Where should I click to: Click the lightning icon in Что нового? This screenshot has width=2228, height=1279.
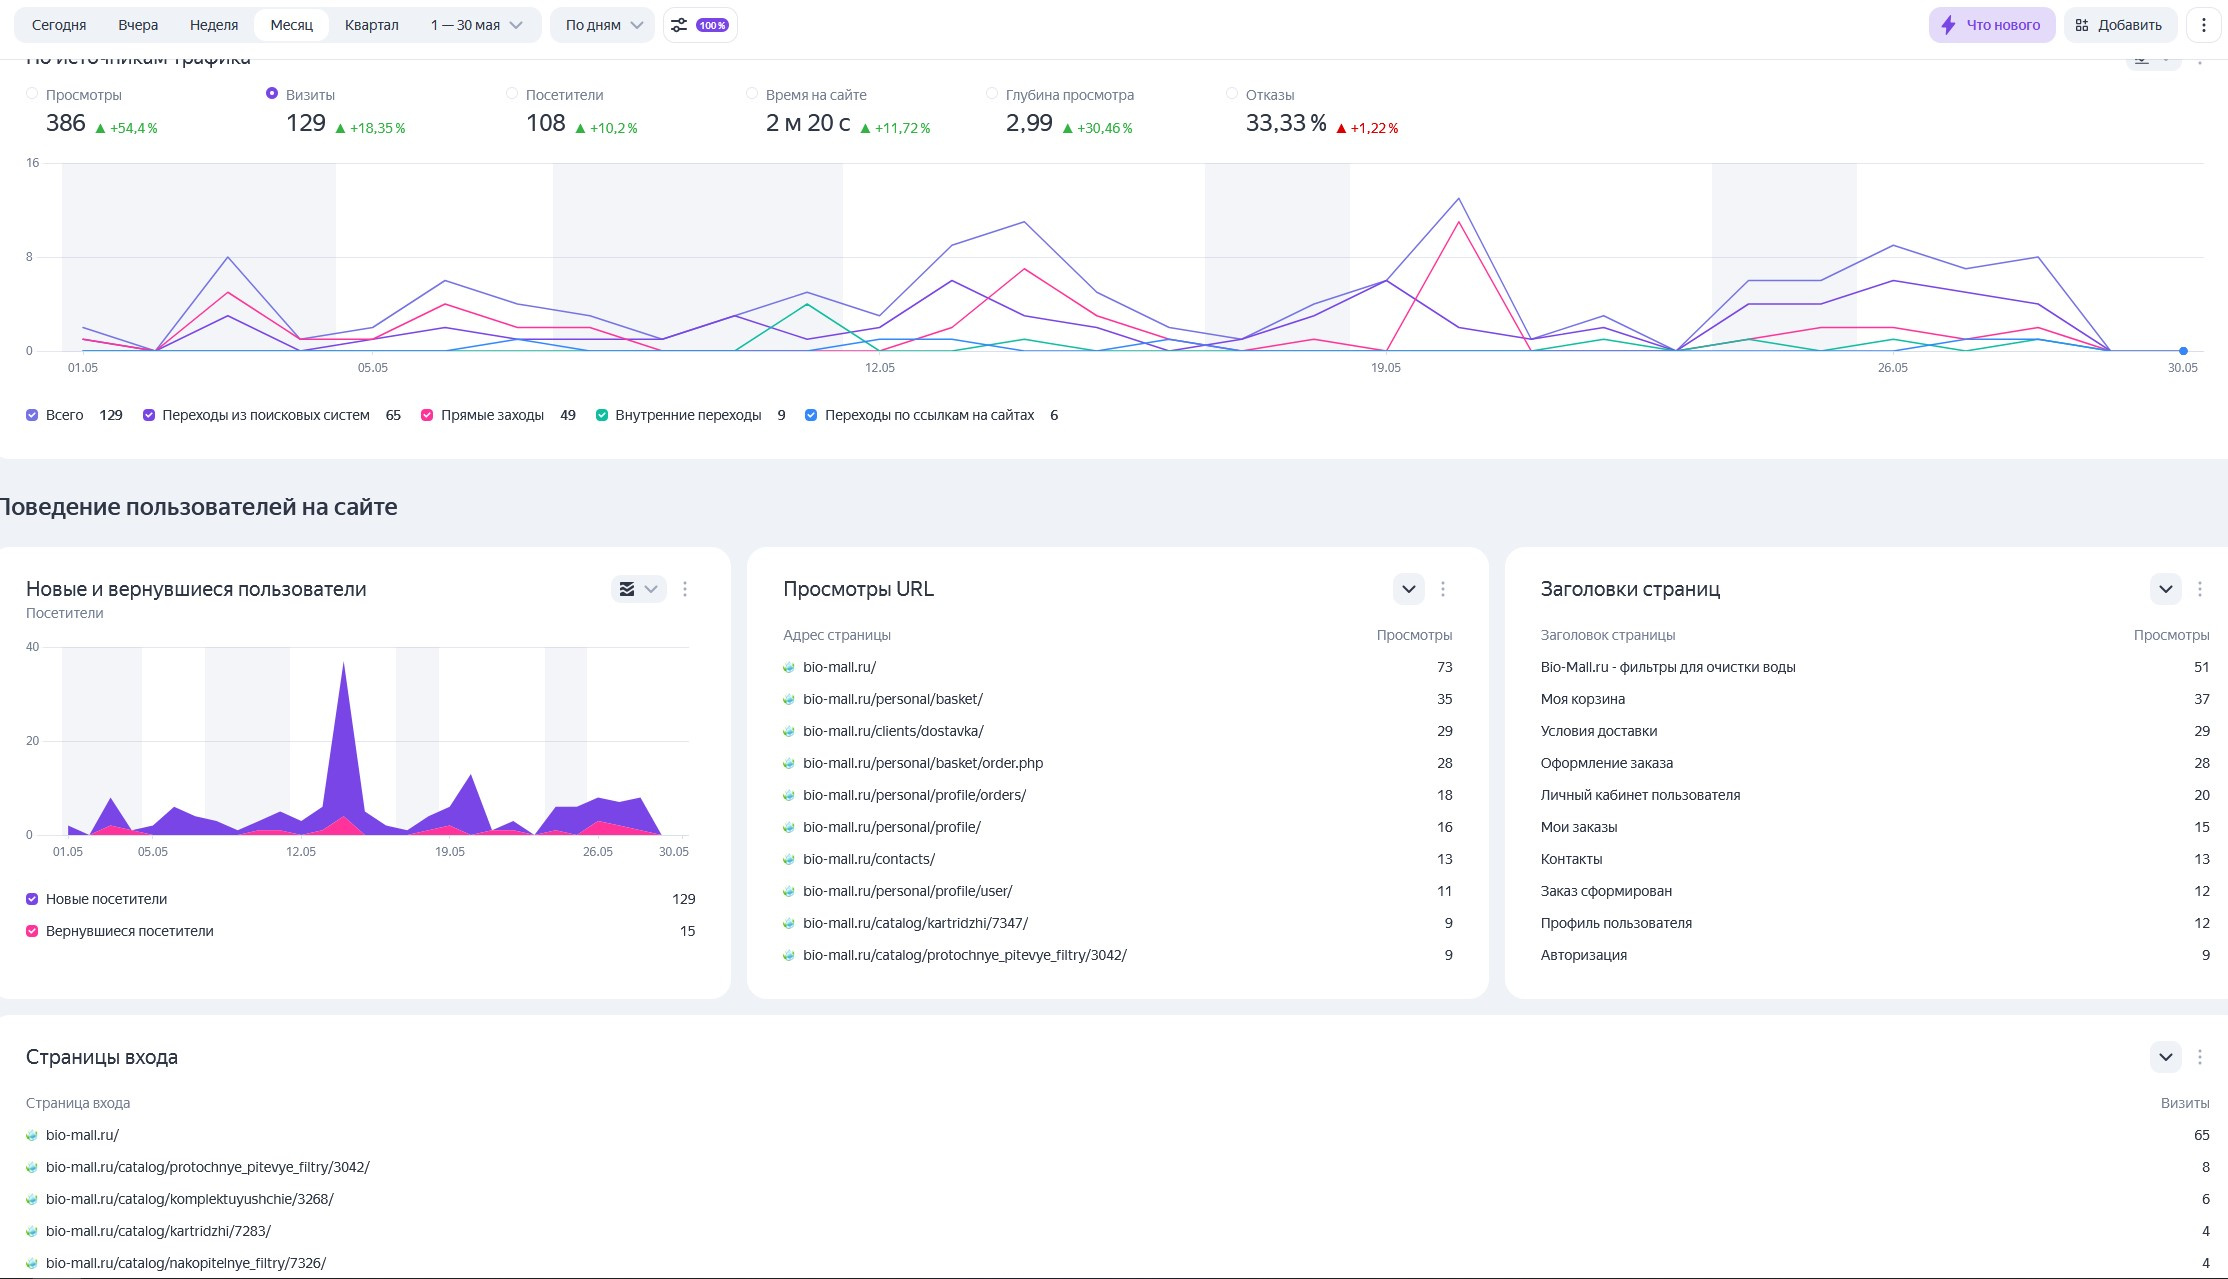coord(1948,25)
